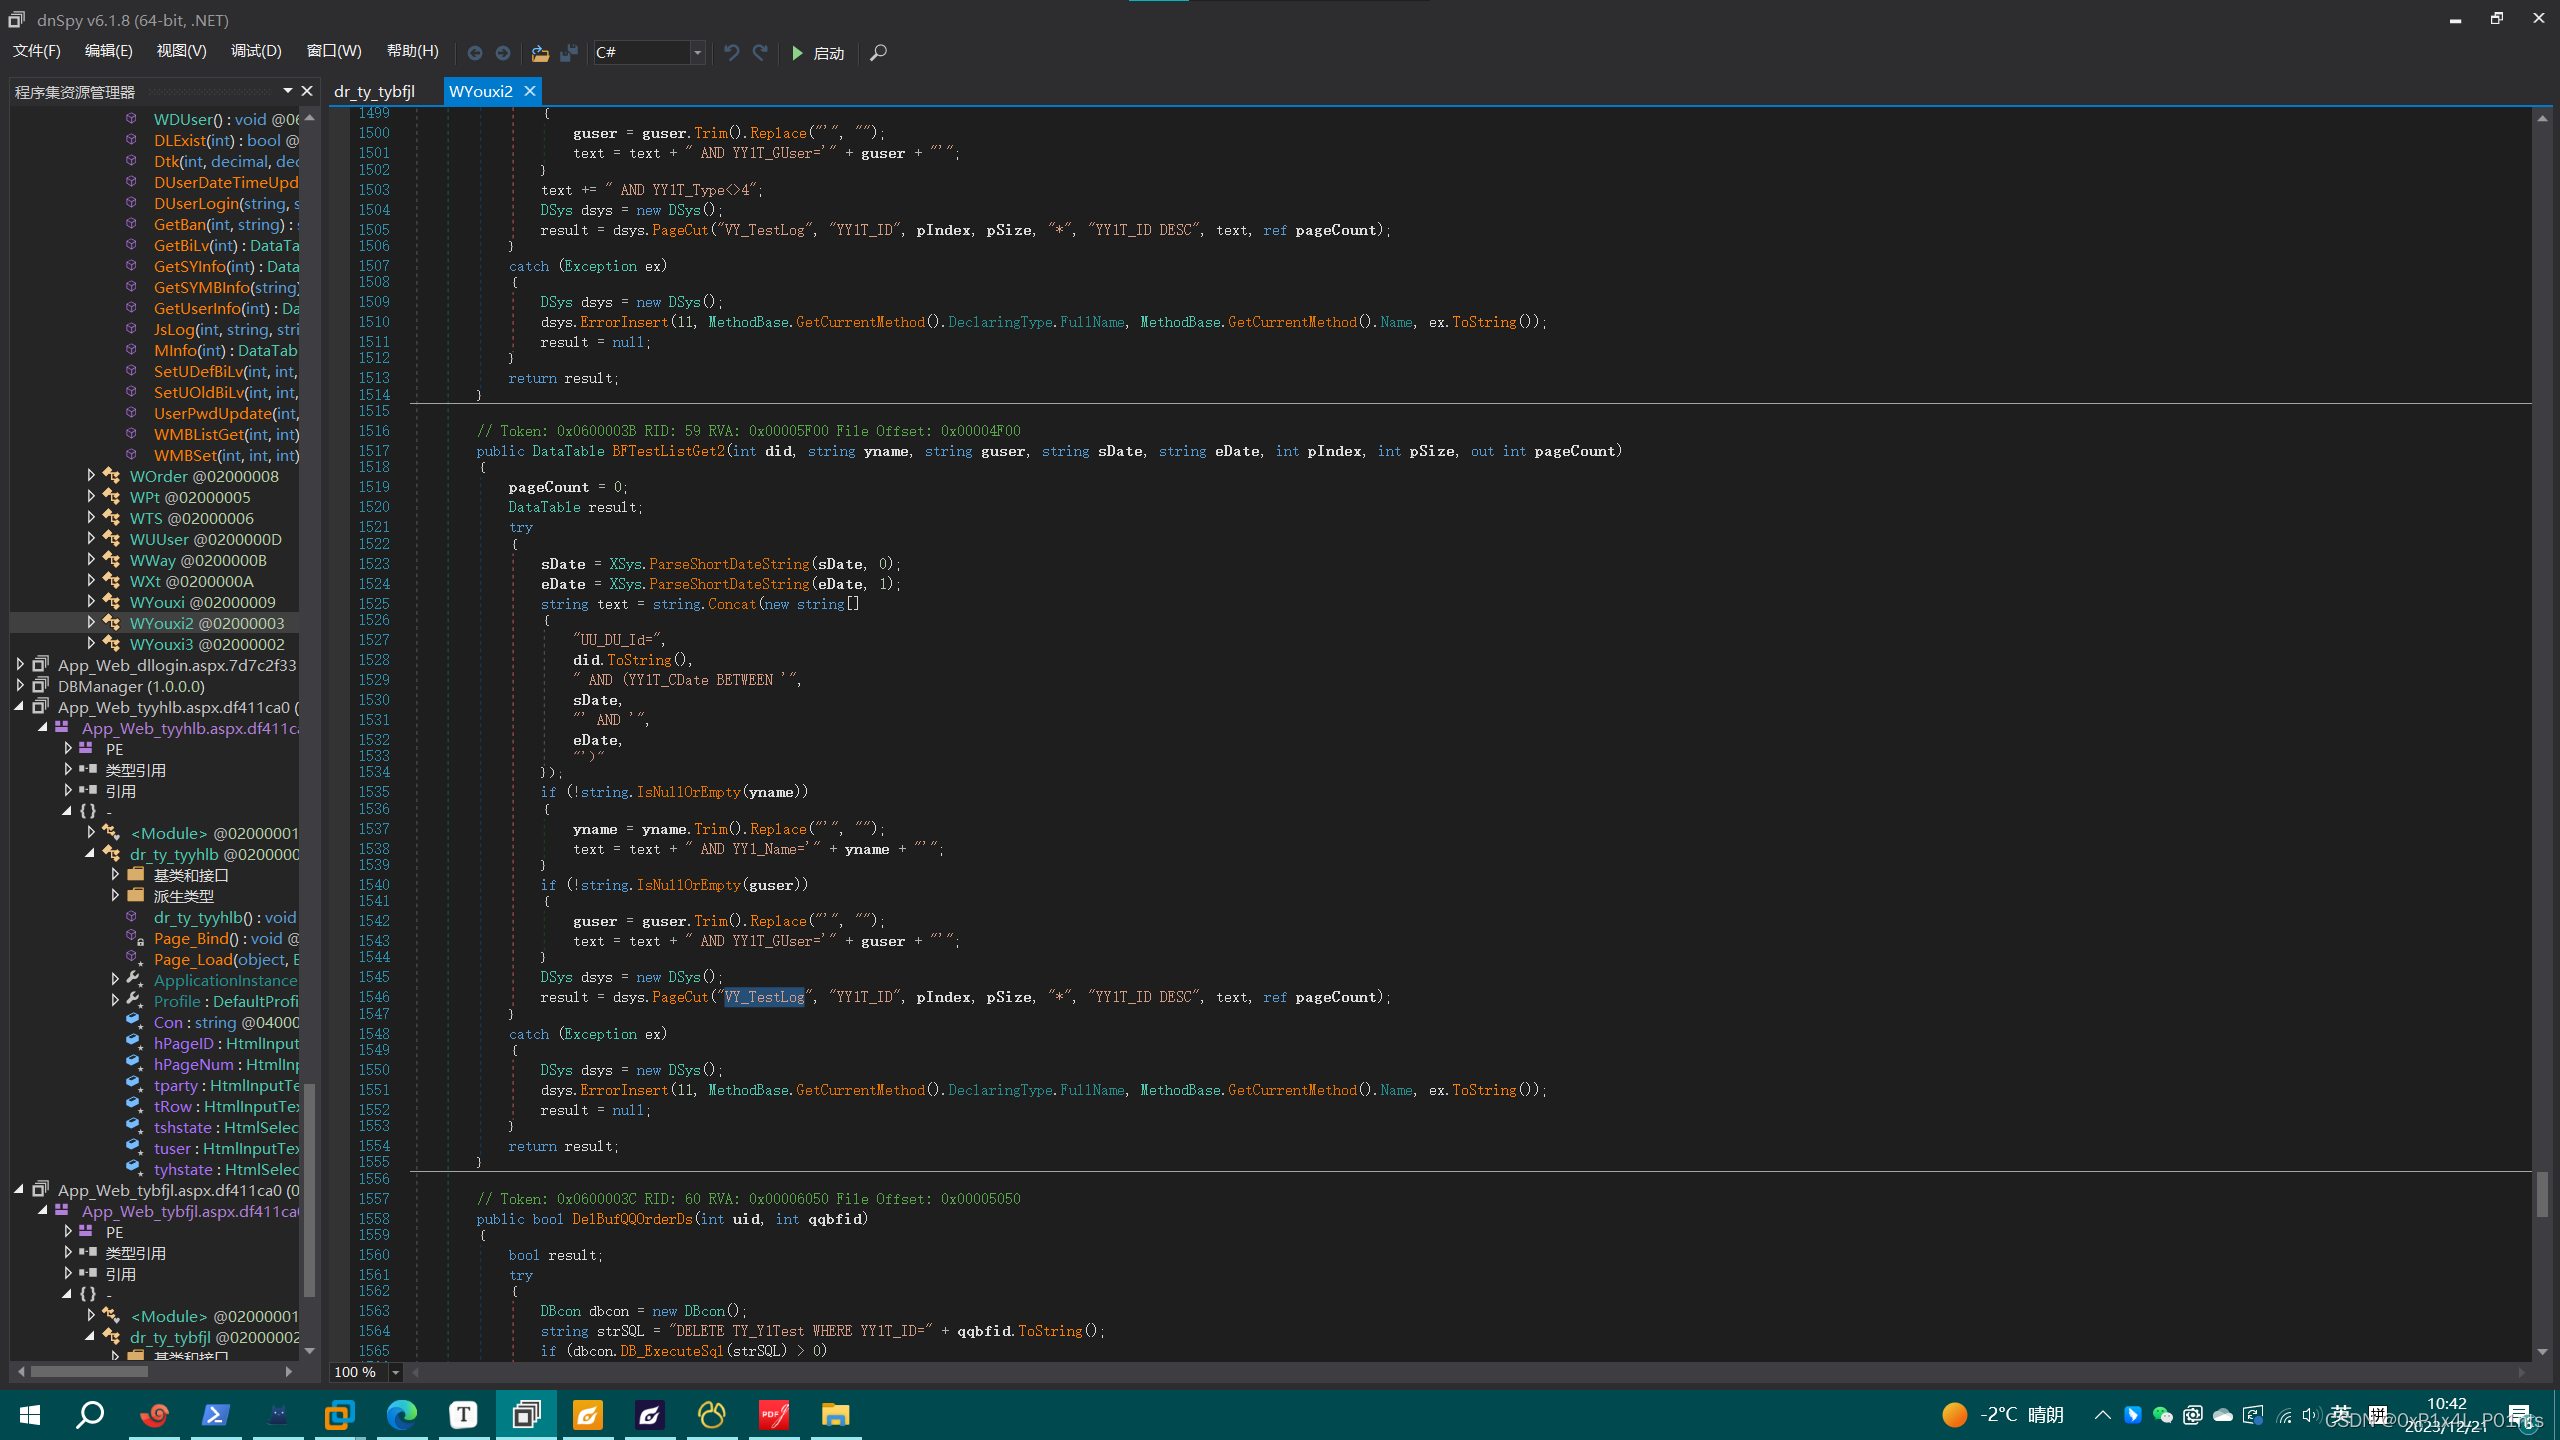Click ParseShortDateString on line 1523

pyautogui.click(x=729, y=564)
